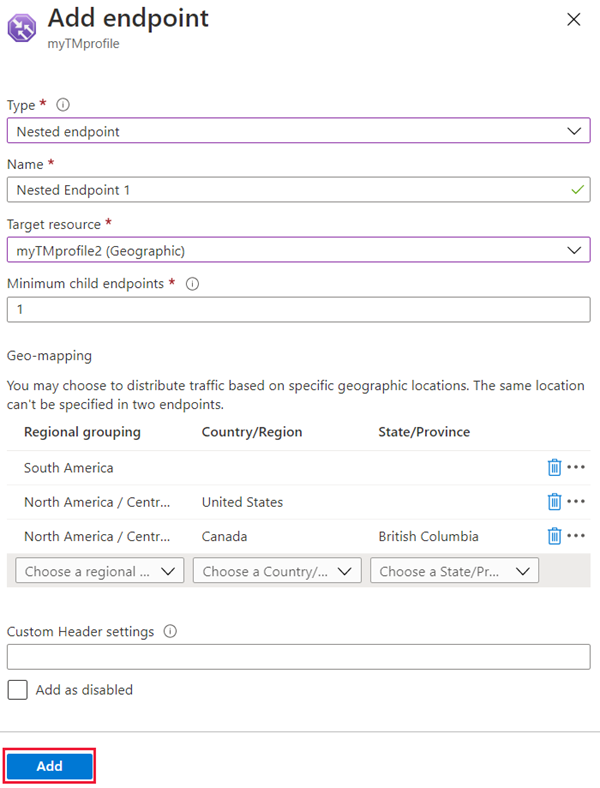
Task: Expand the Target resource dropdown
Action: [x=298, y=250]
